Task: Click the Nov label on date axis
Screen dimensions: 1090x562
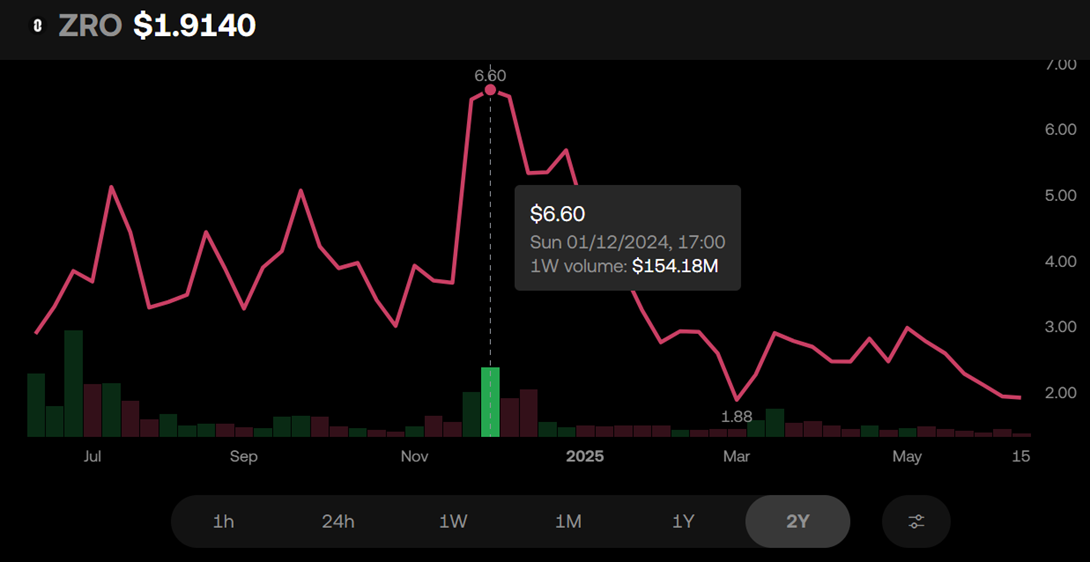Action: coord(415,457)
